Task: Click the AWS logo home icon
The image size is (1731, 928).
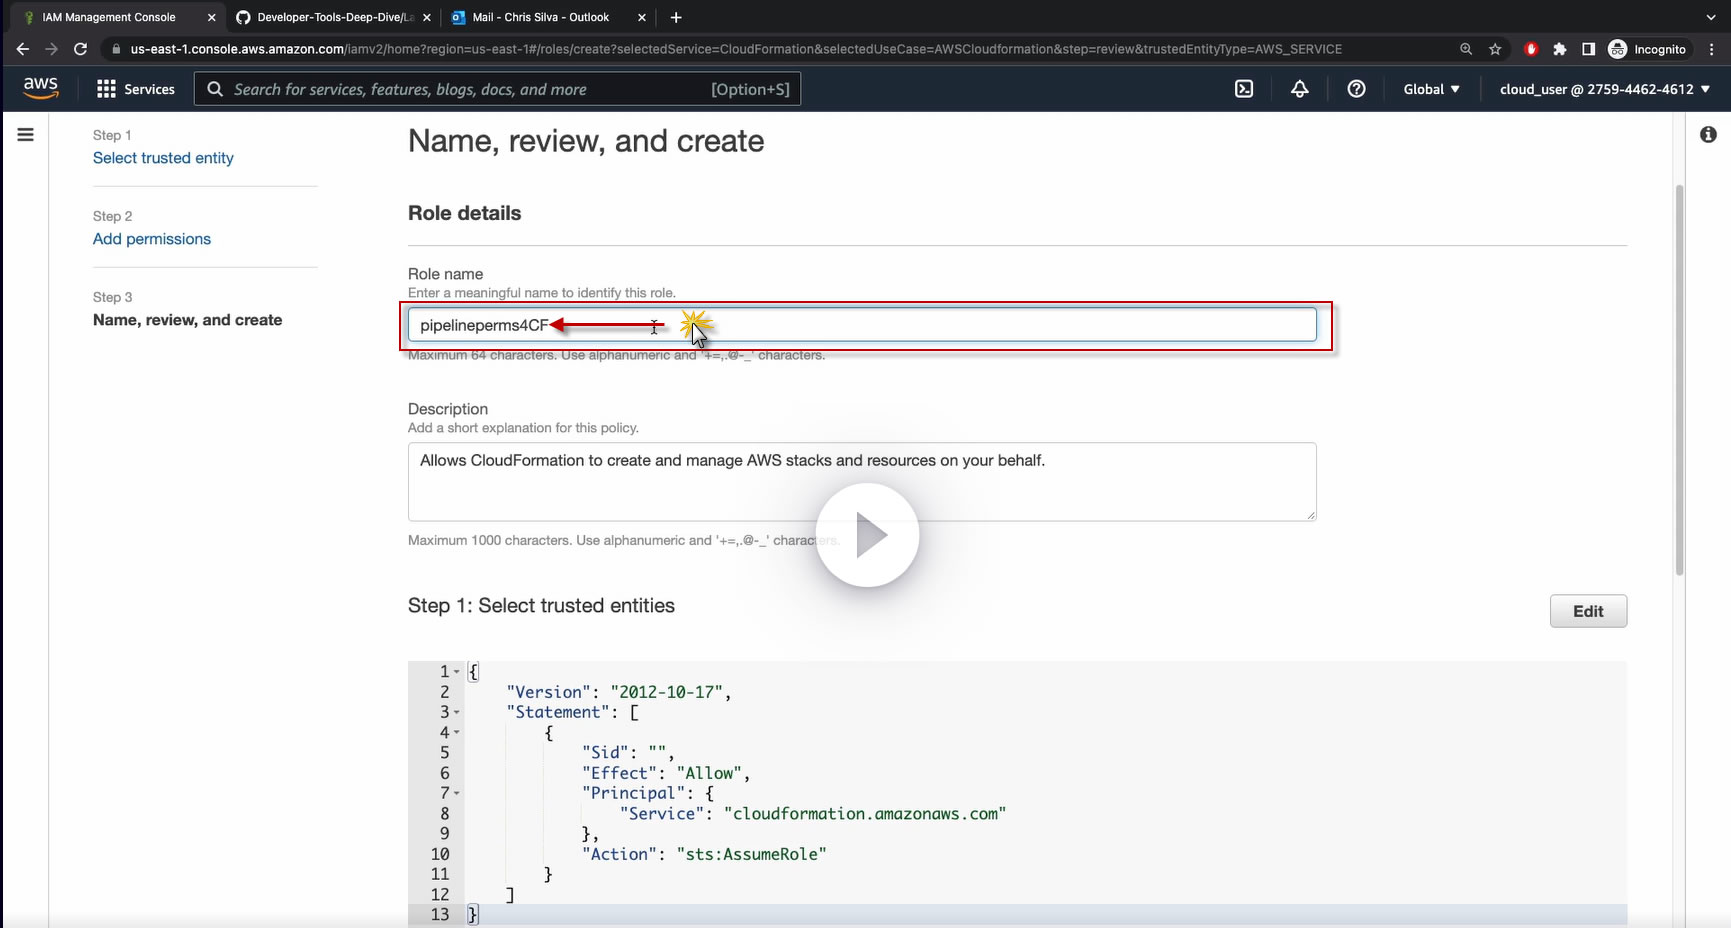Action: click(41, 88)
